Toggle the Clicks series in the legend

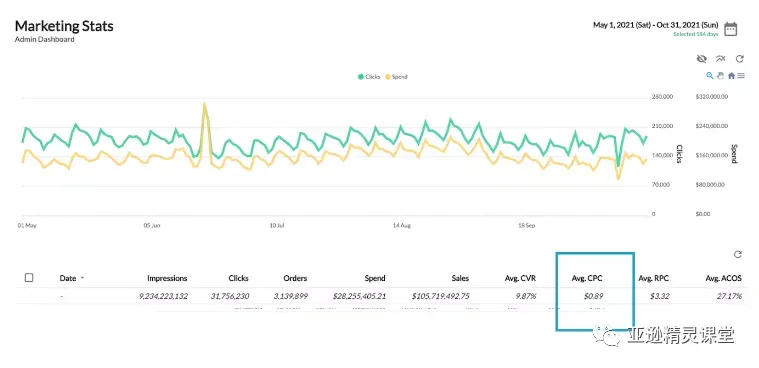tap(369, 77)
